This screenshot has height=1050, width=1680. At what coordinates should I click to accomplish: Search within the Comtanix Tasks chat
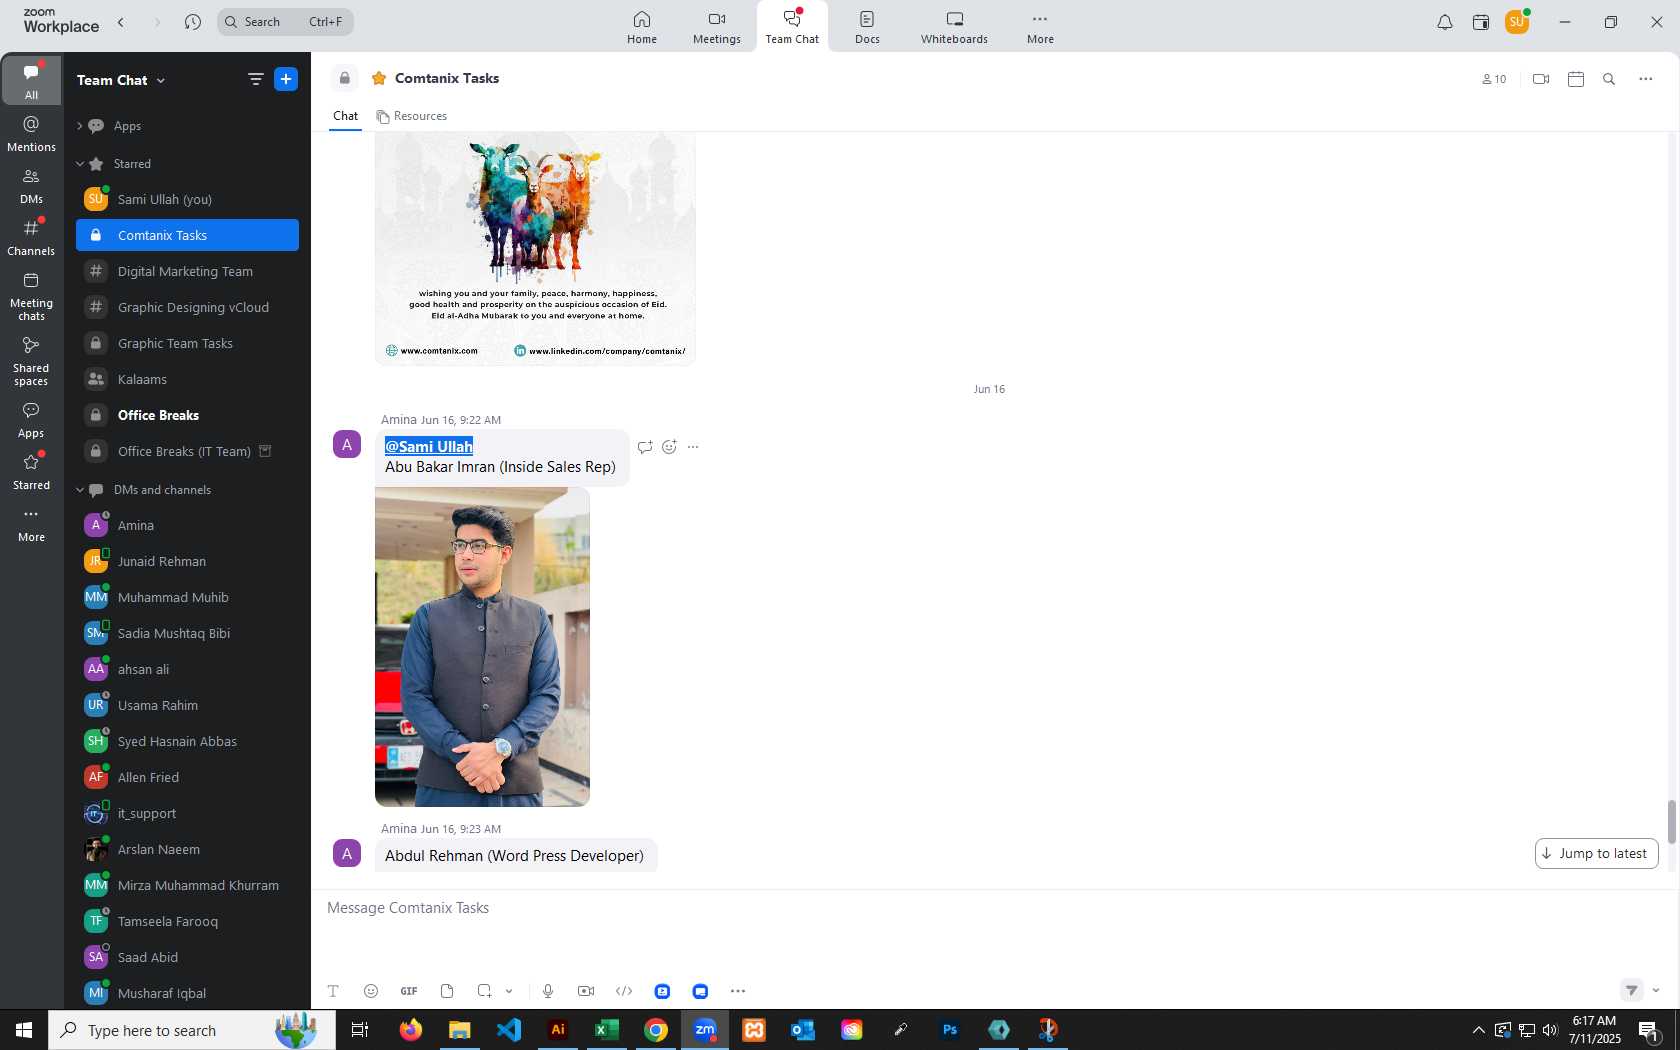point(1609,79)
